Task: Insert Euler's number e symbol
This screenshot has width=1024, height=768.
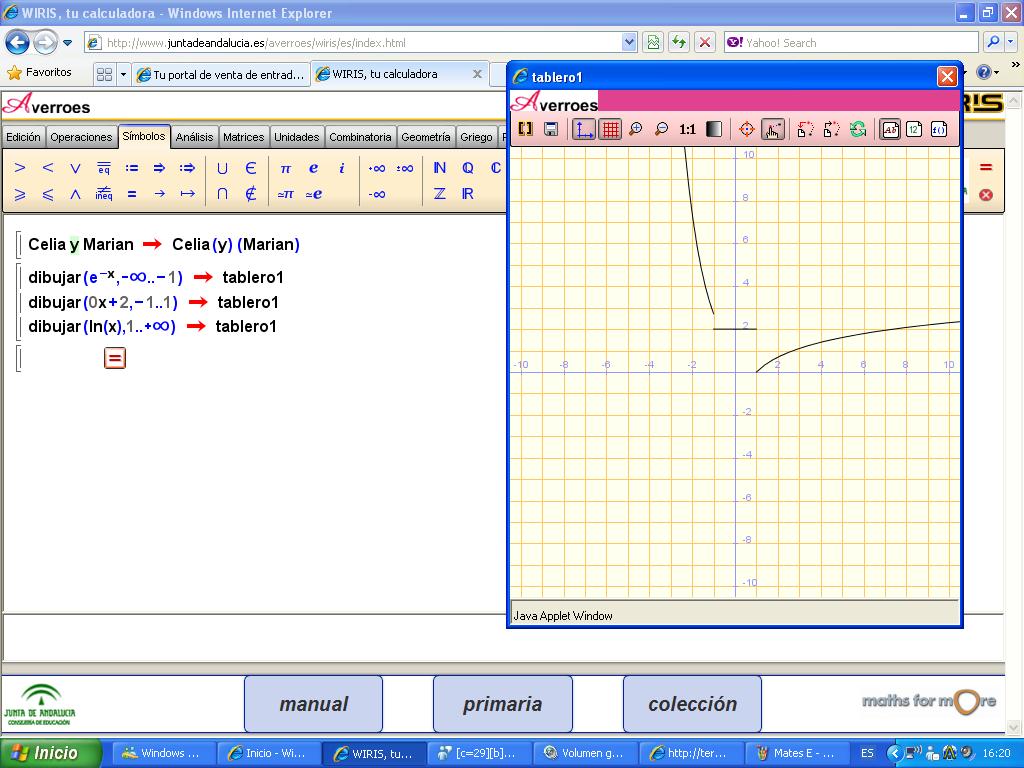Action: (x=313, y=168)
